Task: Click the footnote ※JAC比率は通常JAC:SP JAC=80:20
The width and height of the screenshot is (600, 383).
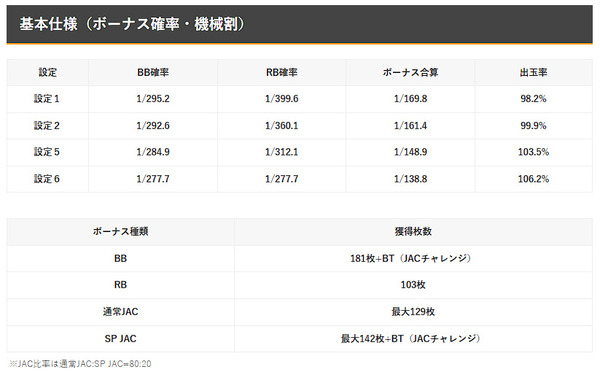Action: [80, 364]
